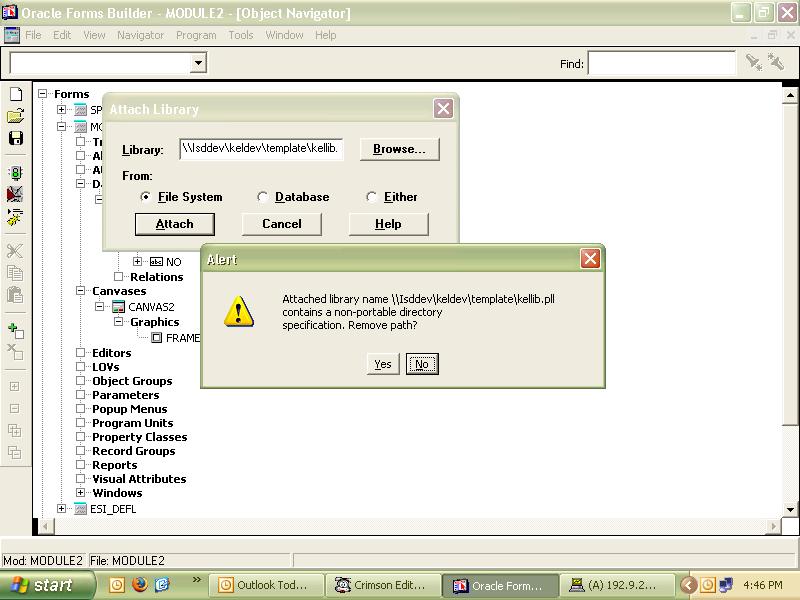Open the Navigator menu
This screenshot has height=600, width=800.
coord(140,35)
